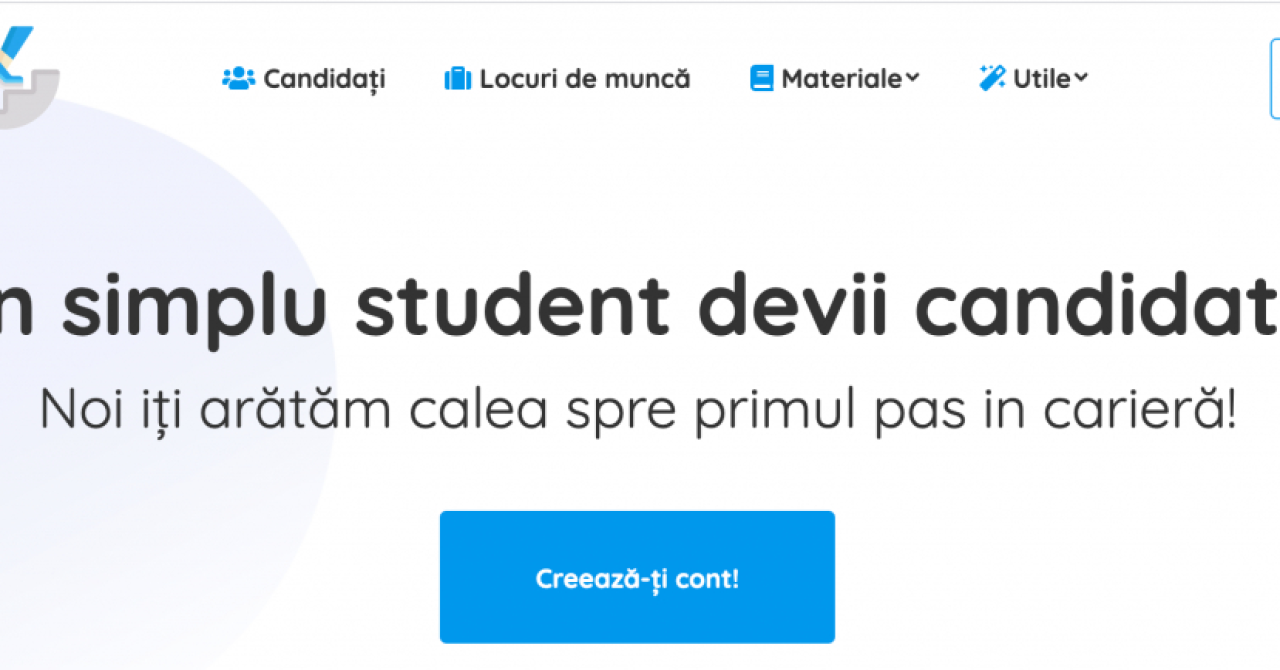Click the Utile navigation label
Viewport: 1280px width, 670px height.
pos(1041,78)
